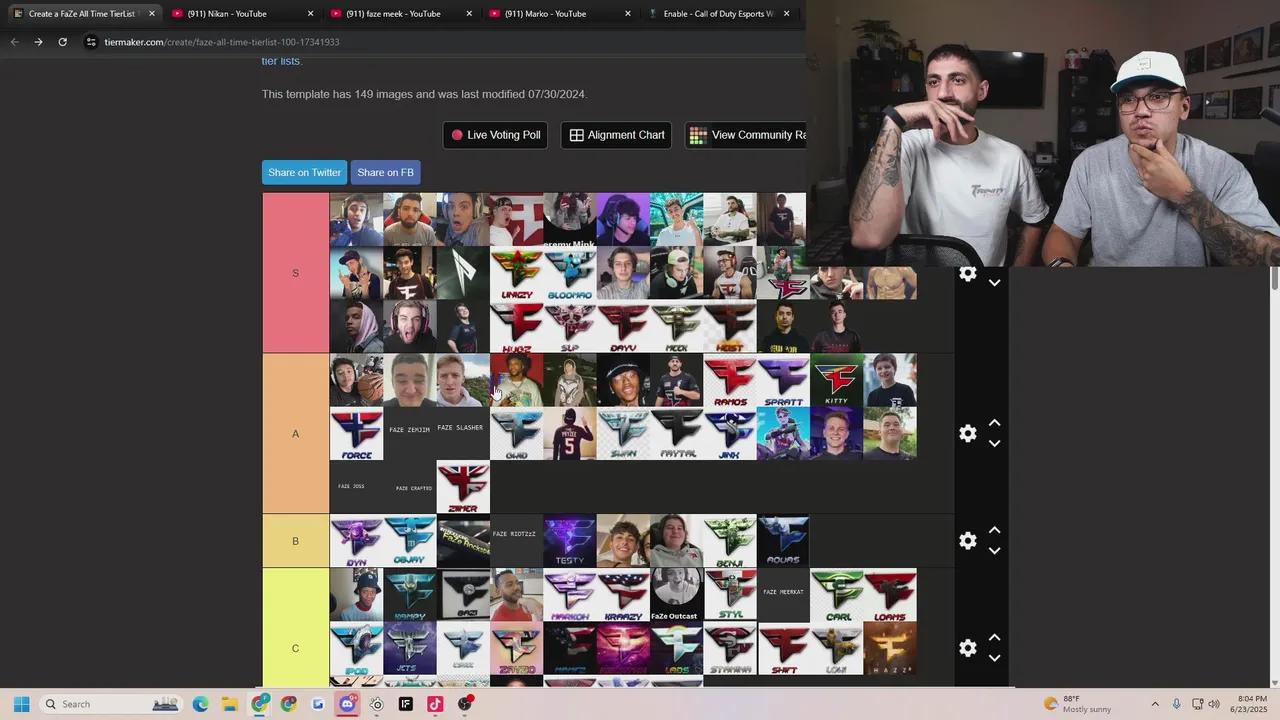Open OBS Studio from taskbar
This screenshot has height=720, width=1280.
pyautogui.click(x=465, y=704)
